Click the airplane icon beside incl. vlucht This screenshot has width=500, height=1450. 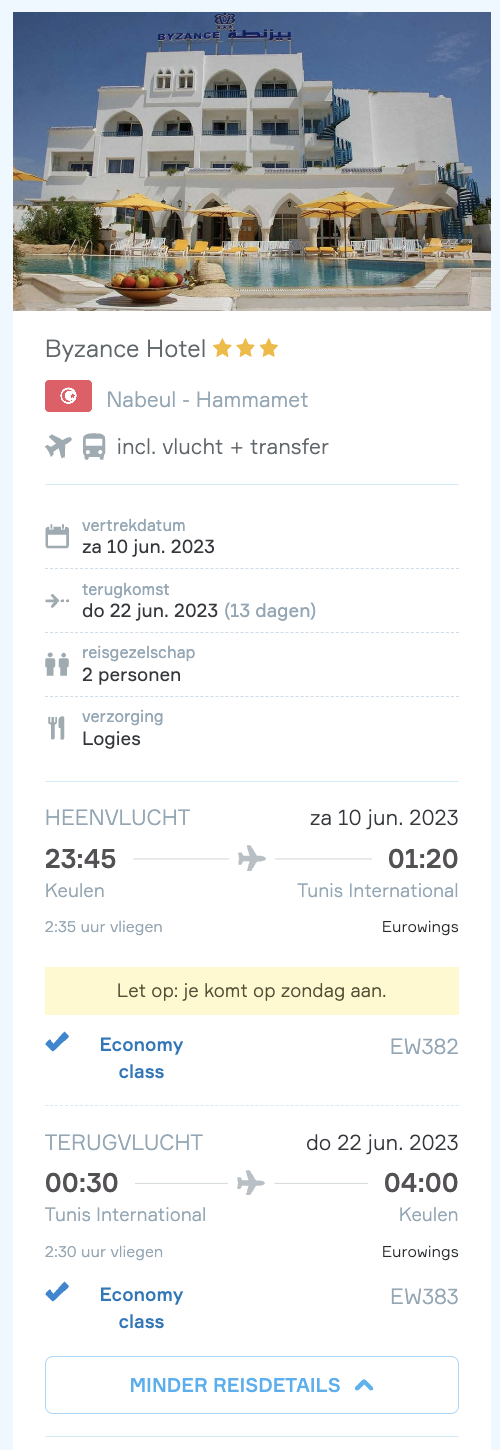[x=59, y=446]
